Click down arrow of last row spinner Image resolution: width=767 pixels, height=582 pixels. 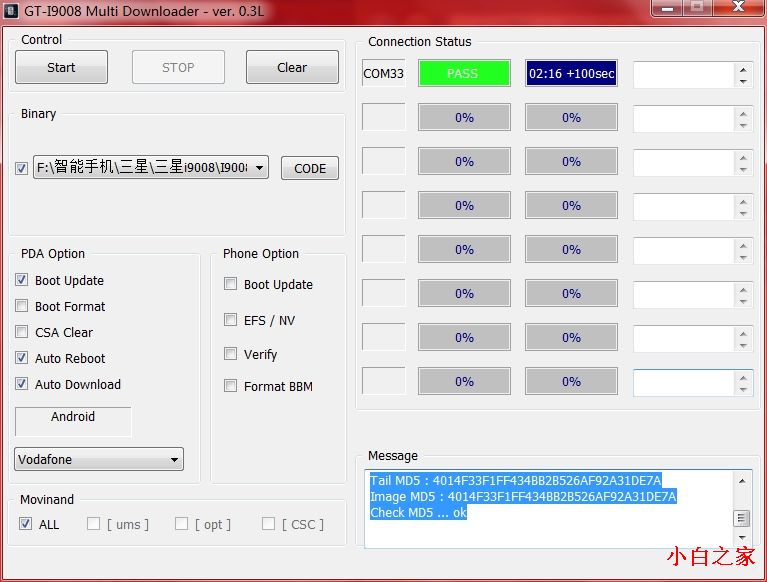(x=743, y=390)
